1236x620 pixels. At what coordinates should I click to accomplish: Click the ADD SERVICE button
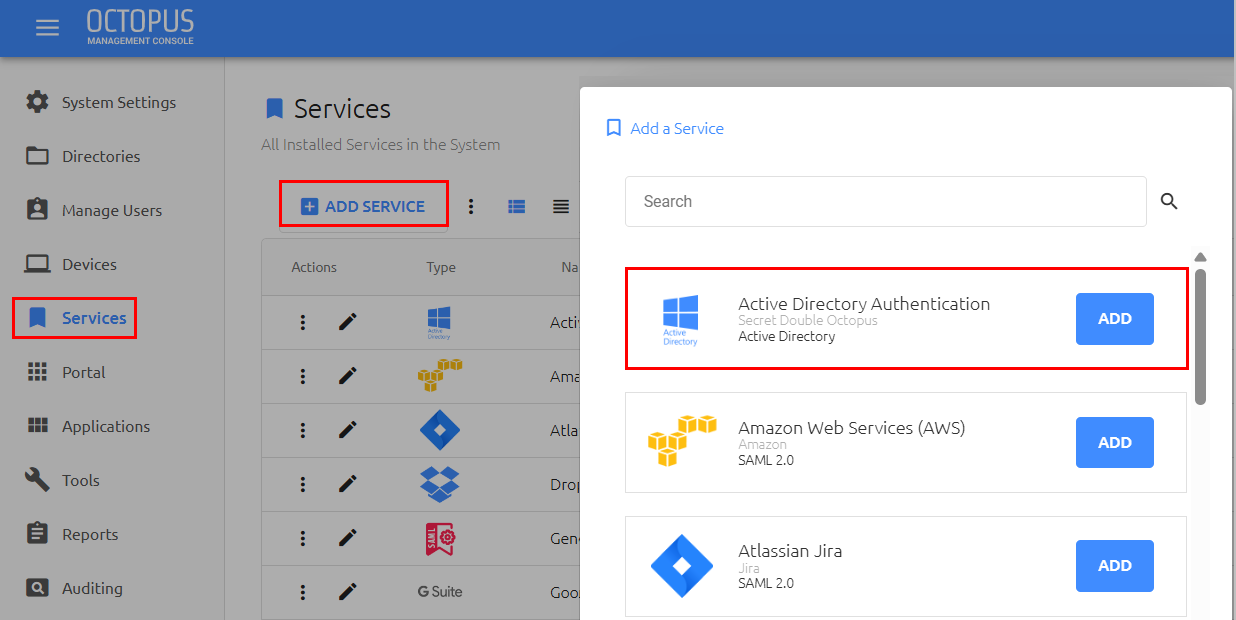tap(363, 205)
